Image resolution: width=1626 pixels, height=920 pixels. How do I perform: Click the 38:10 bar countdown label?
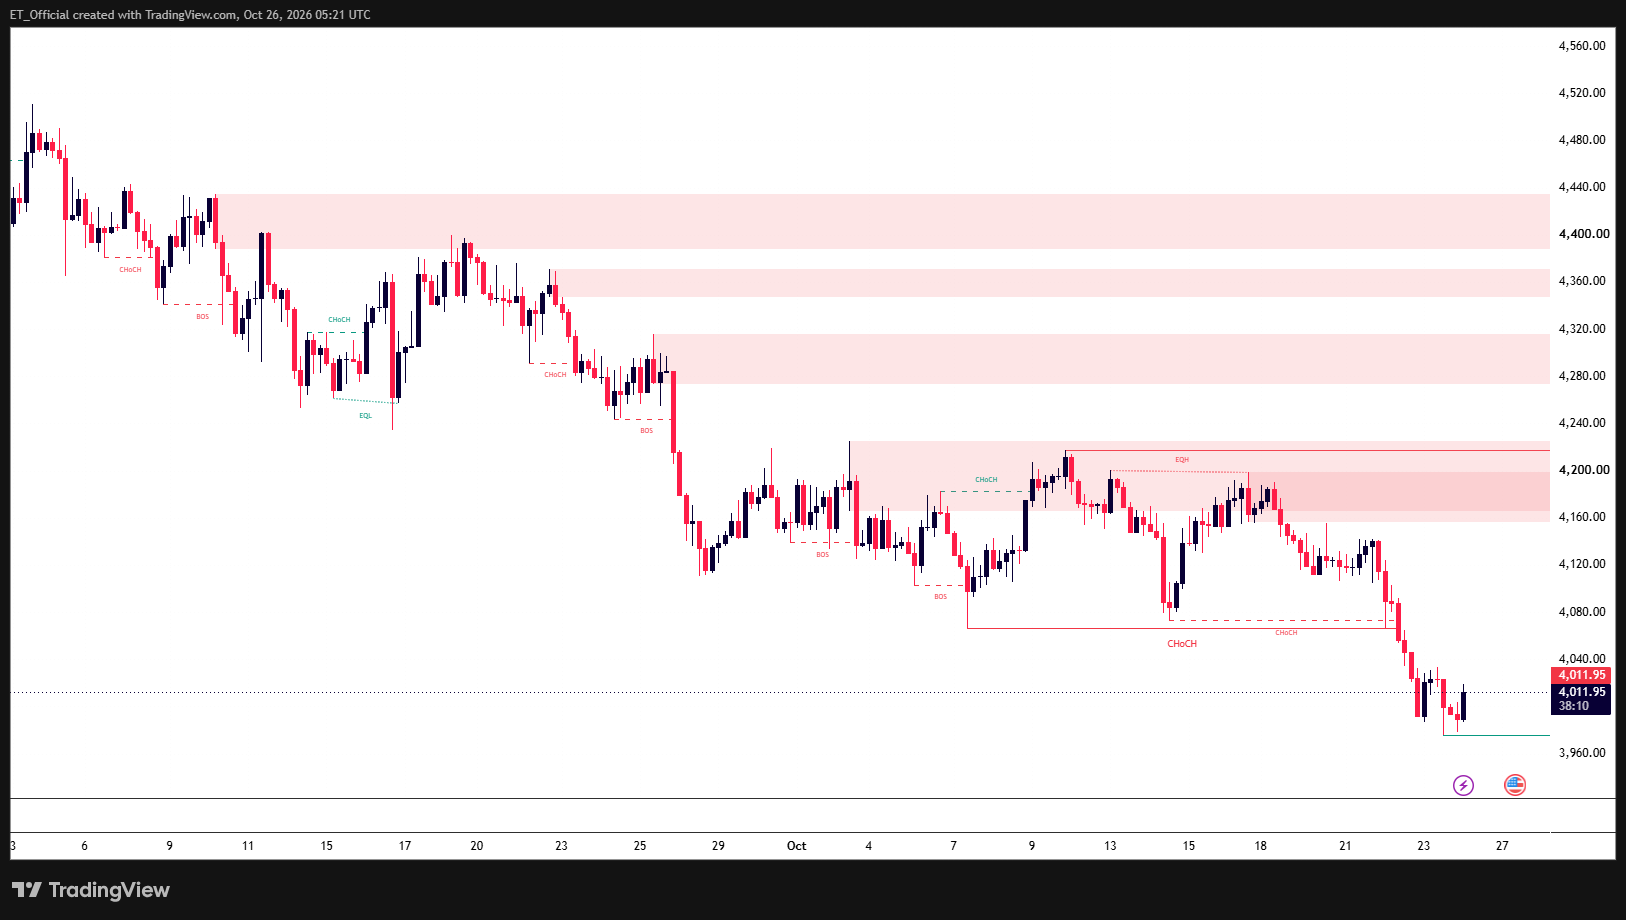point(1573,706)
